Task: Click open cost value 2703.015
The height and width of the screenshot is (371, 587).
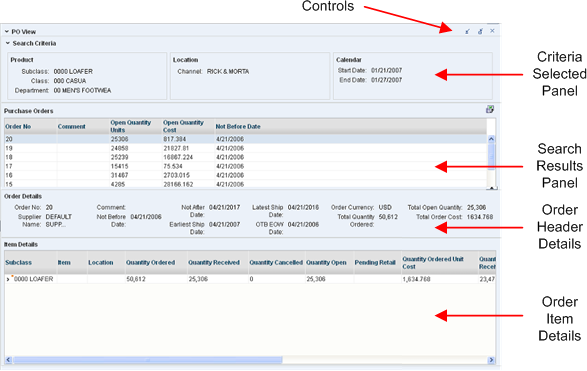Action: pos(177,175)
